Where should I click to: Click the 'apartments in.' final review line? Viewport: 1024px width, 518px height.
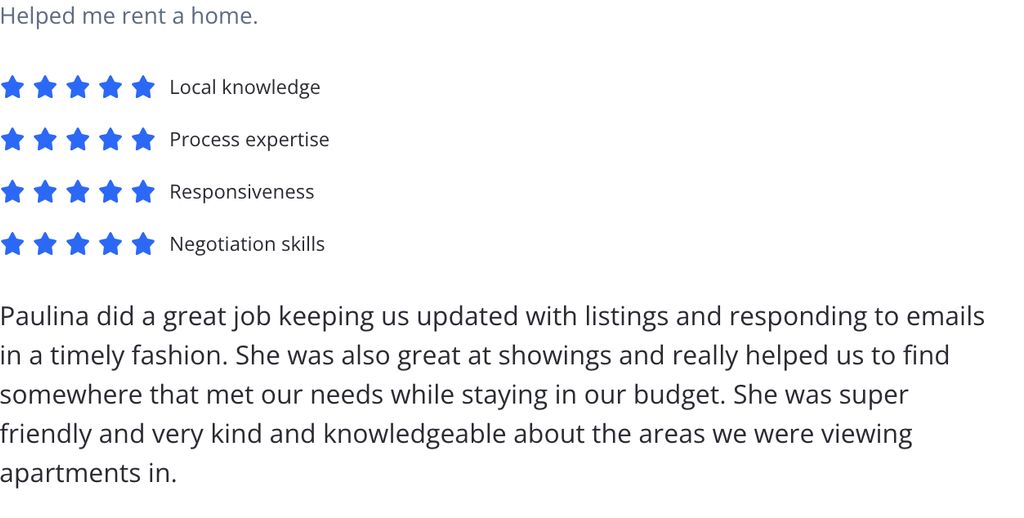pos(88,474)
